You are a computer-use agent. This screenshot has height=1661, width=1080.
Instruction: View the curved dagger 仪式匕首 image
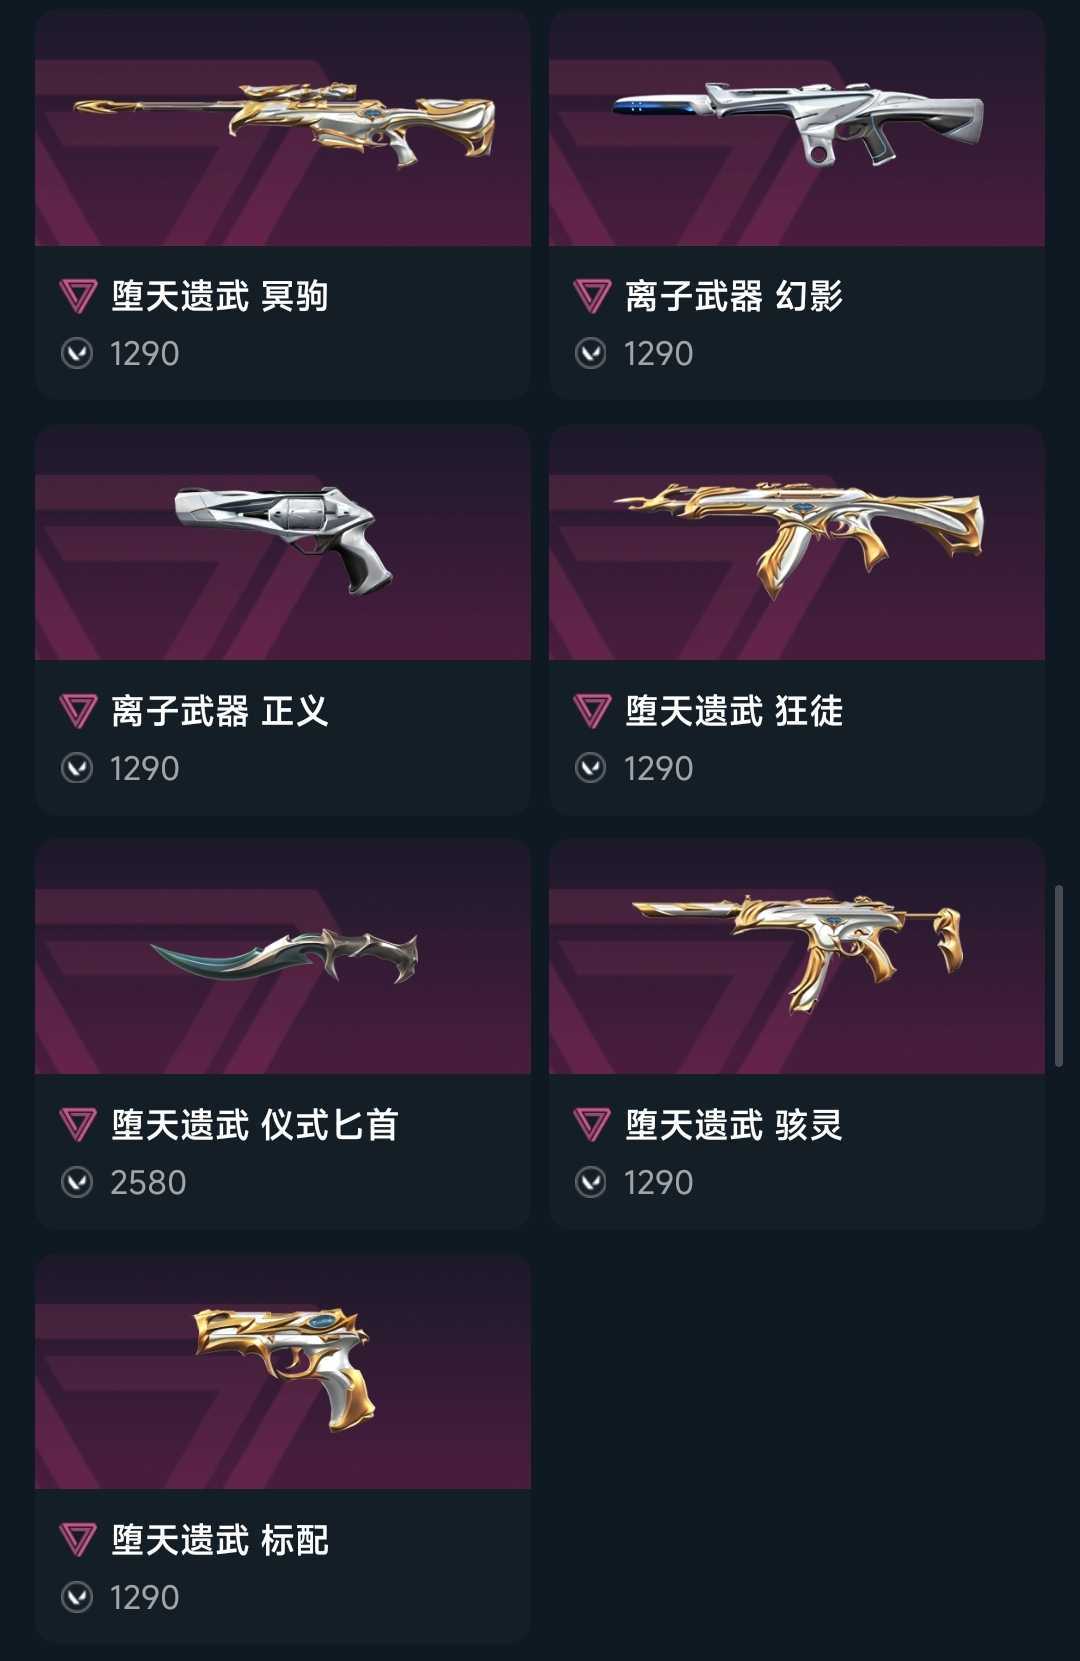pos(283,957)
